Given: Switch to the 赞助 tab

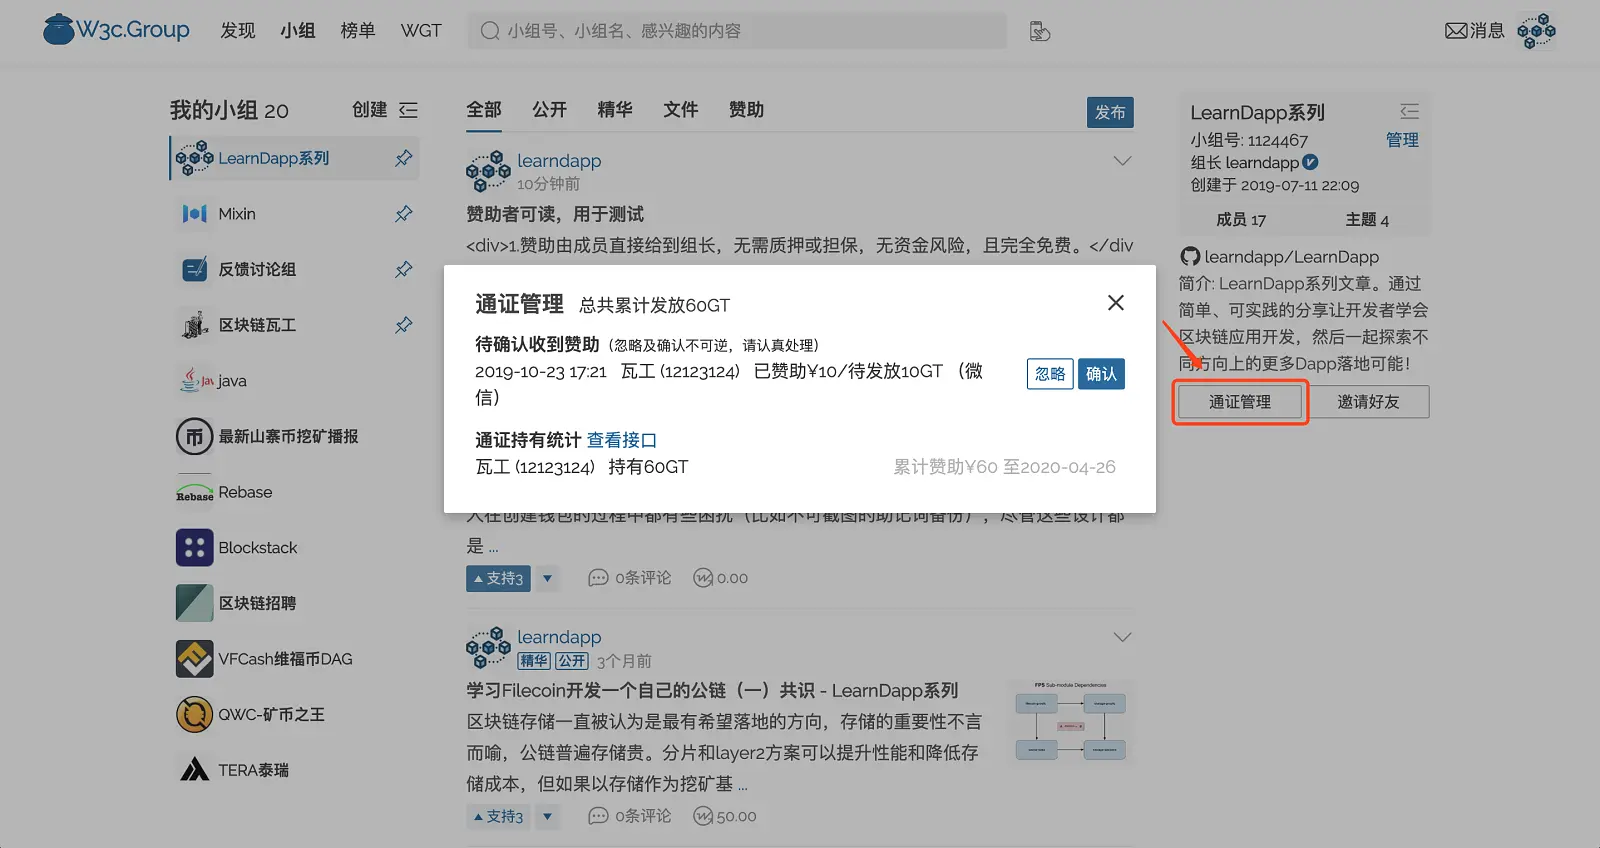Looking at the screenshot, I should [746, 110].
